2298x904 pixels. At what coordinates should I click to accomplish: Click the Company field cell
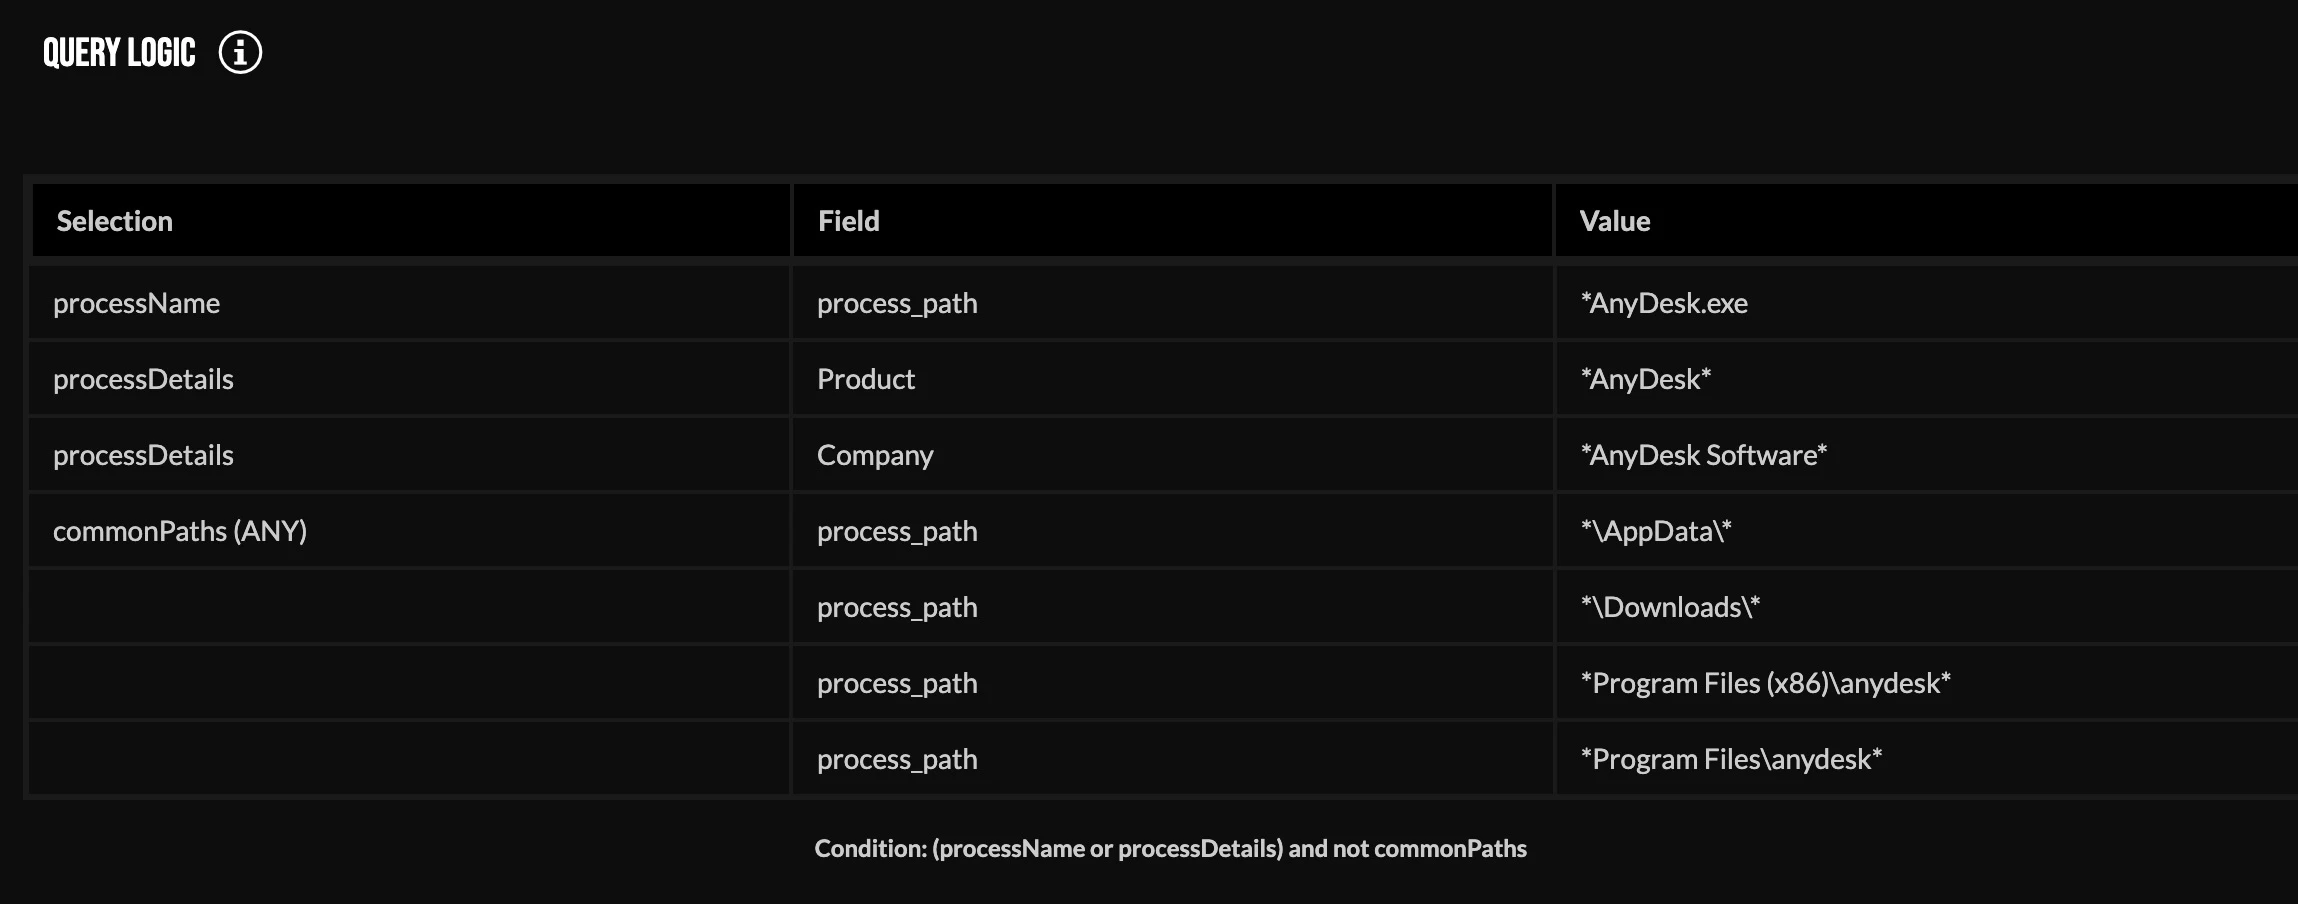[1172, 455]
